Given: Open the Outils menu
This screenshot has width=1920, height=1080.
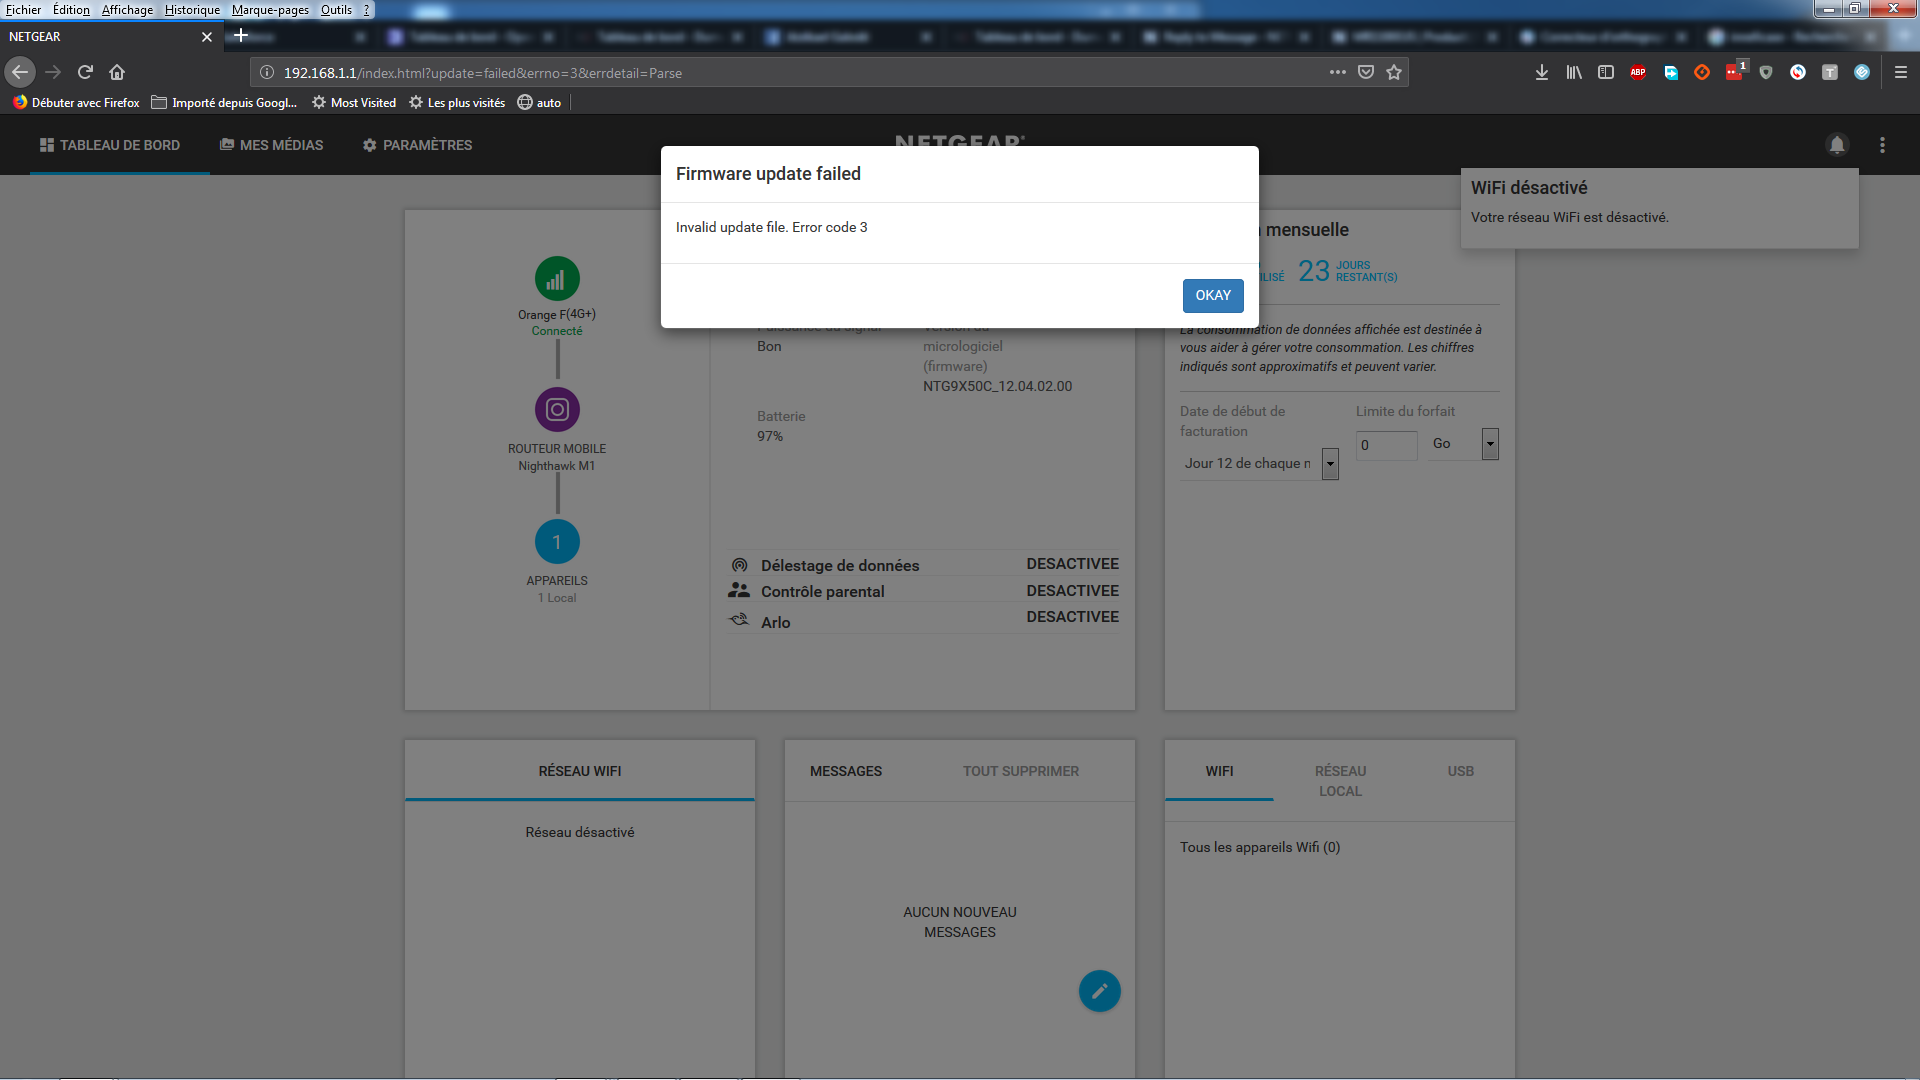Looking at the screenshot, I should point(336,10).
